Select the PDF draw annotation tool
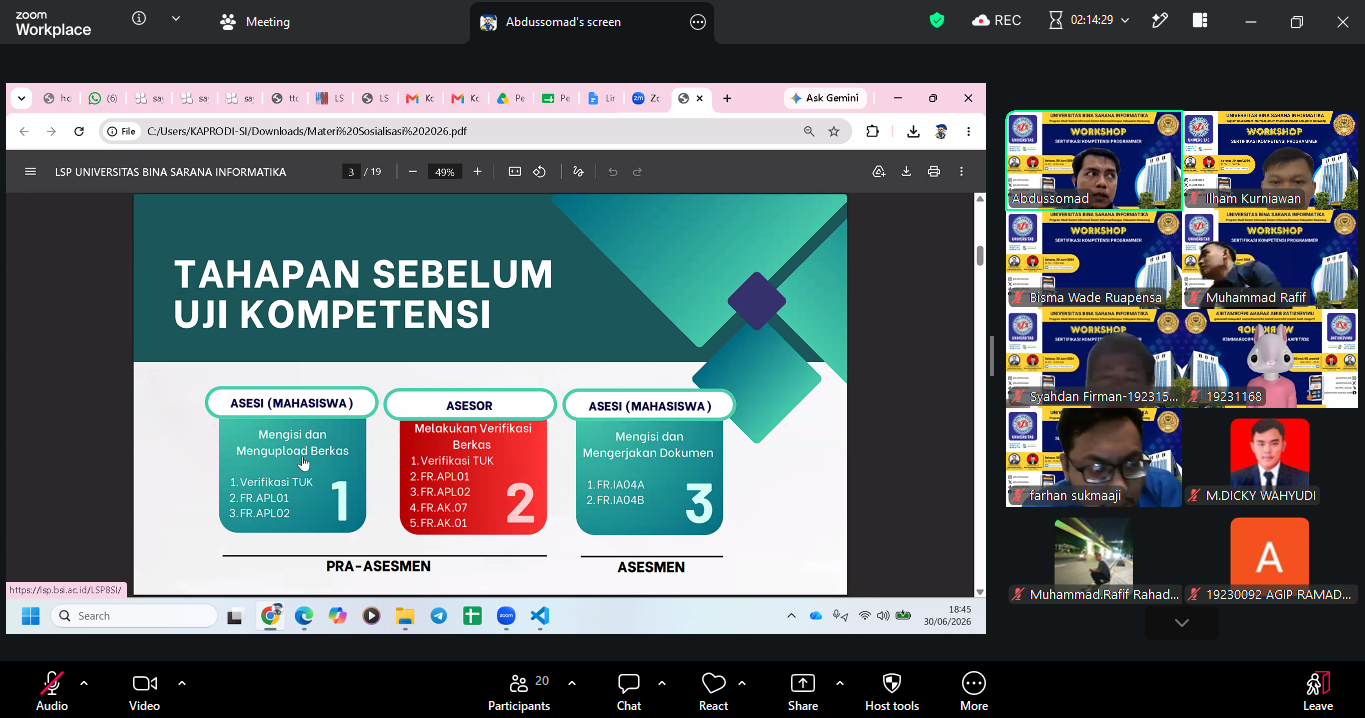1365x718 pixels. pyautogui.click(x=578, y=172)
